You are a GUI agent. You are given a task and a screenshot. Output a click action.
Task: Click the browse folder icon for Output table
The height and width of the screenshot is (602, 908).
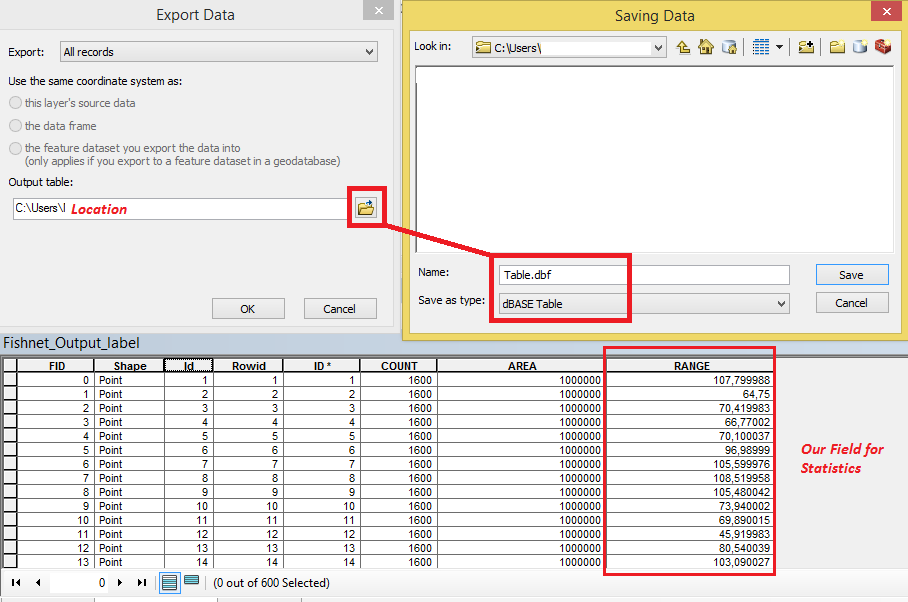(366, 207)
